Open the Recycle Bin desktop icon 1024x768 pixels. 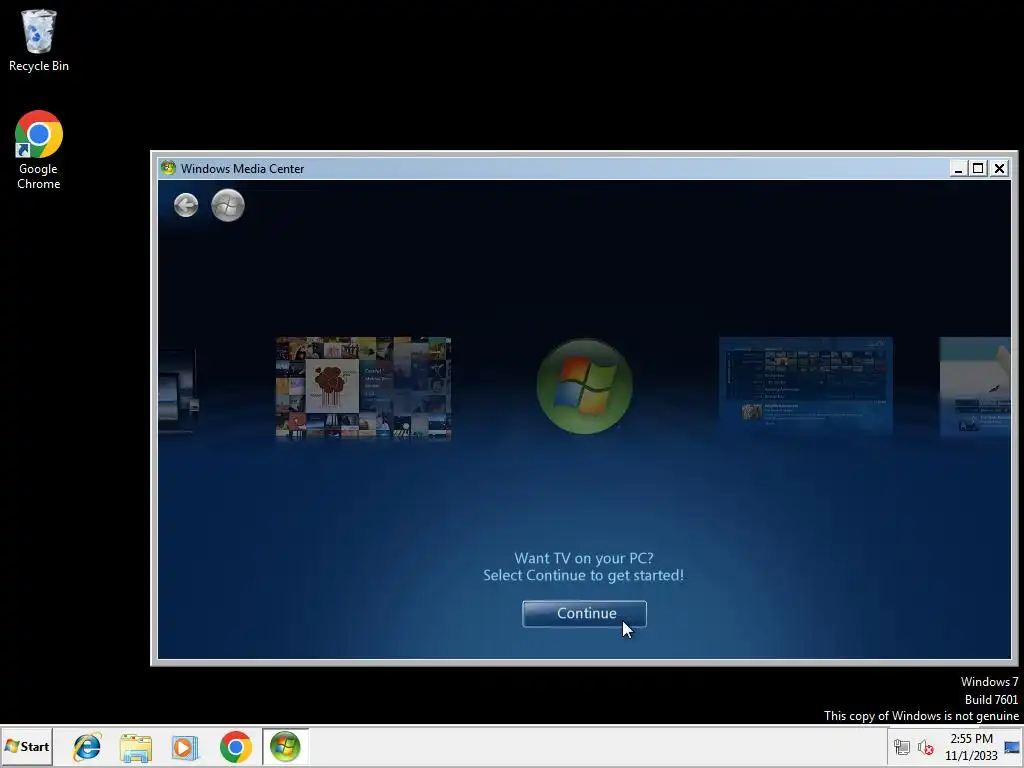coord(39,40)
